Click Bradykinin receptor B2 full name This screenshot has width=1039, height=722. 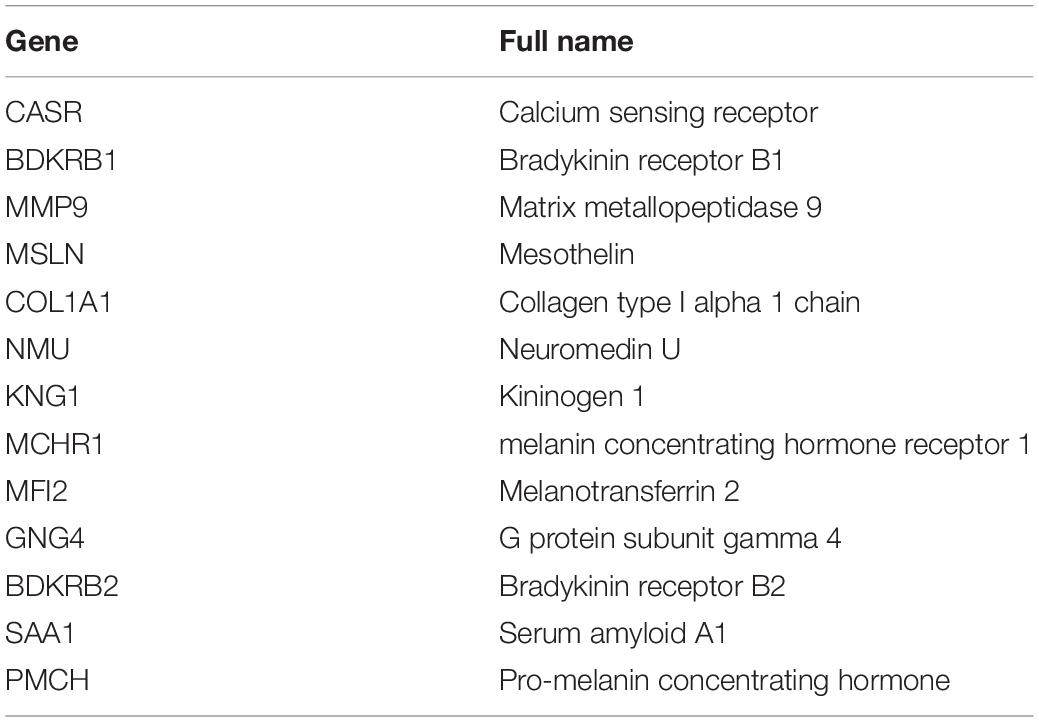642,587
